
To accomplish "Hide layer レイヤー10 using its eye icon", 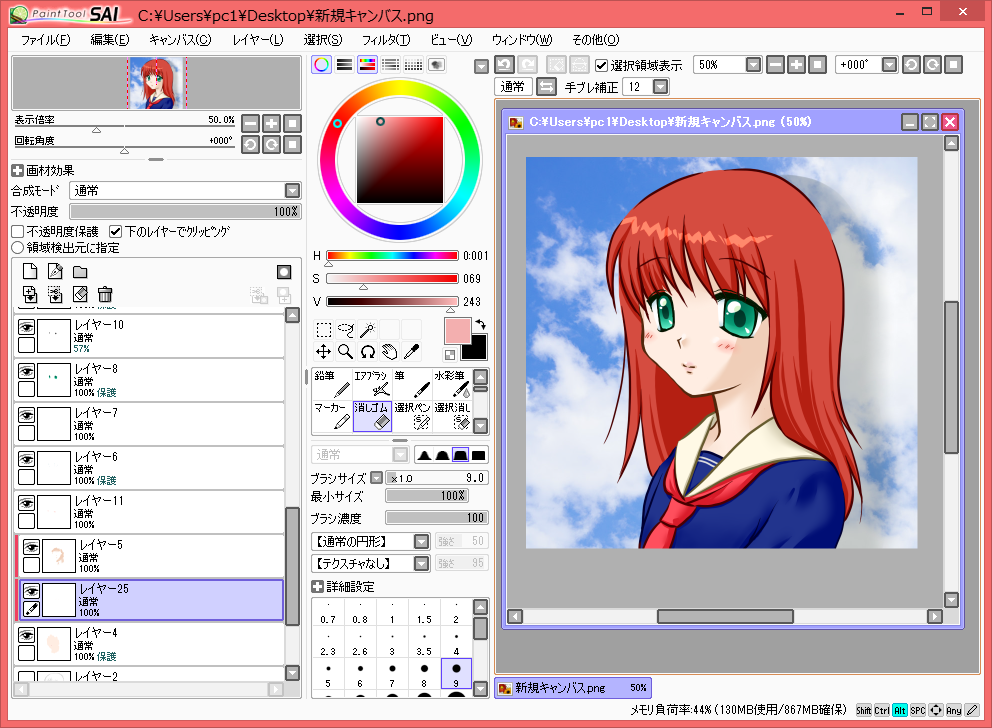I will pyautogui.click(x=26, y=327).
